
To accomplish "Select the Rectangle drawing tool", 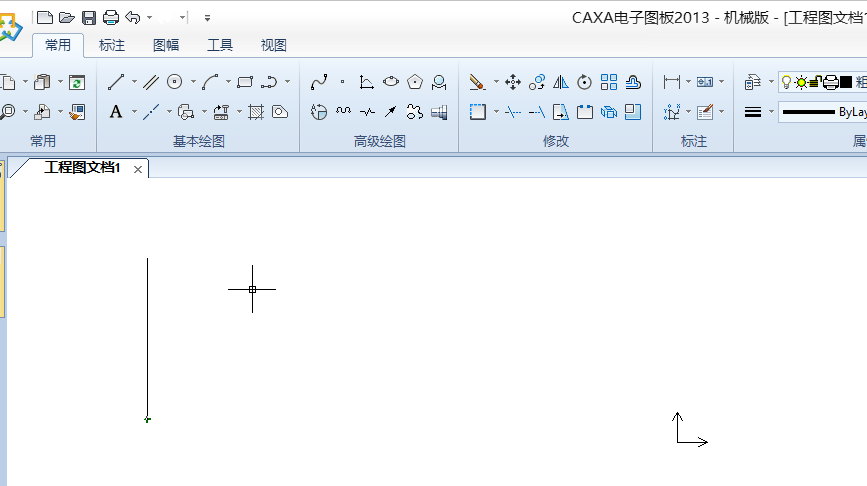I will (x=245, y=82).
